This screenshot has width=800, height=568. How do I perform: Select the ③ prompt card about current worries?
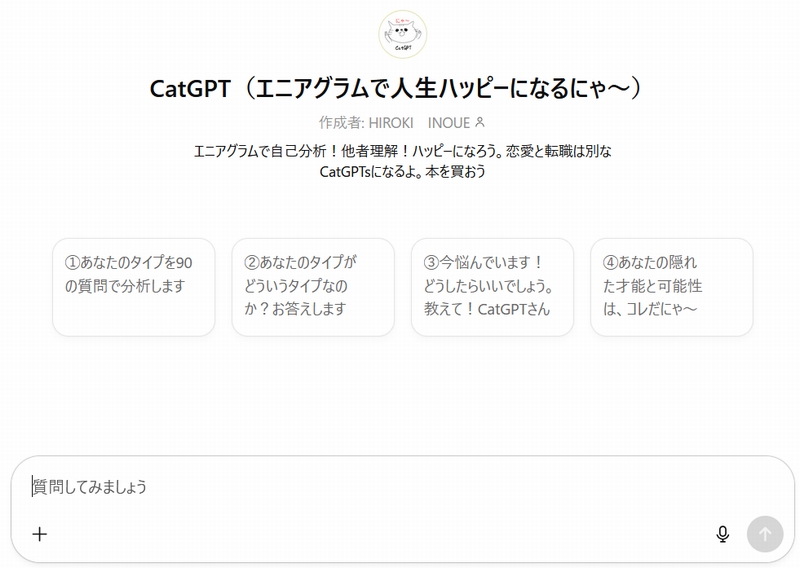(492, 287)
